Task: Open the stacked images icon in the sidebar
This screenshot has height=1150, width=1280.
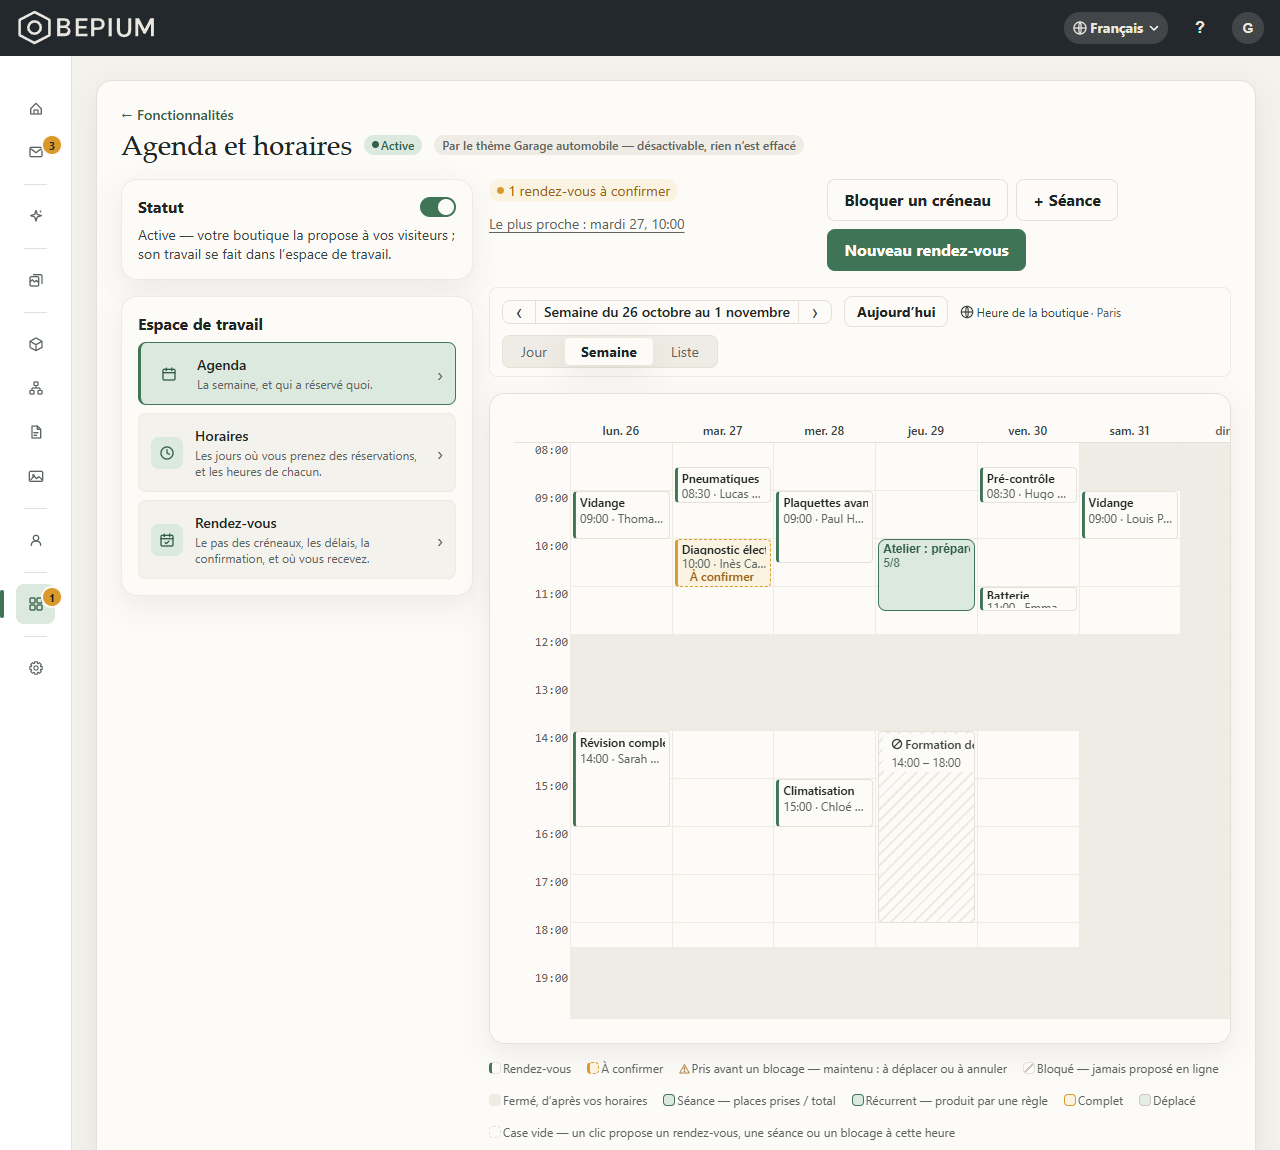Action: click(x=36, y=280)
